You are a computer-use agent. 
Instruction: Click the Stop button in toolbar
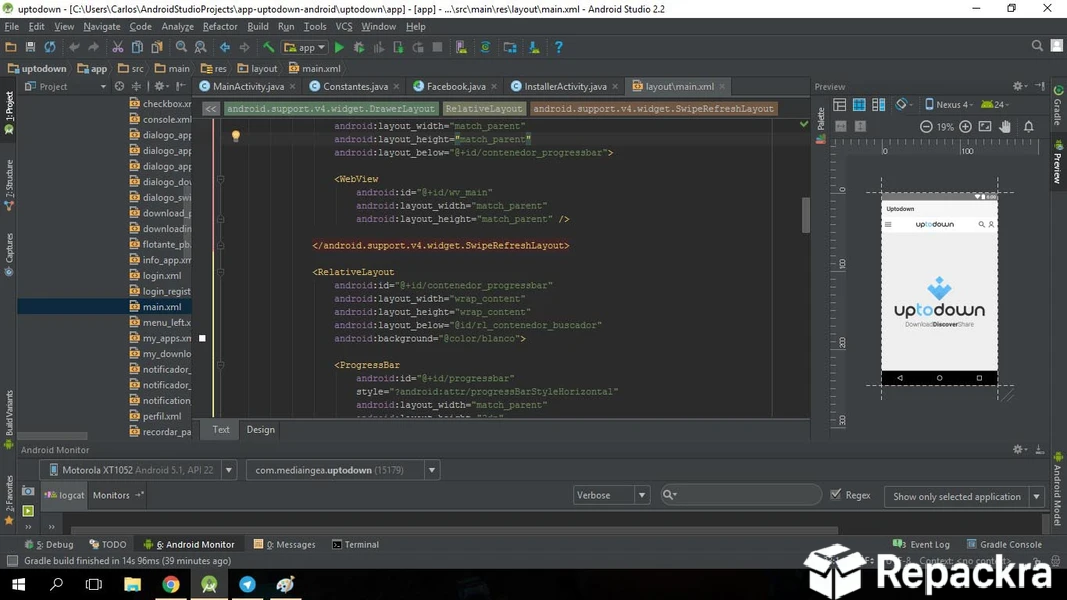tap(438, 47)
